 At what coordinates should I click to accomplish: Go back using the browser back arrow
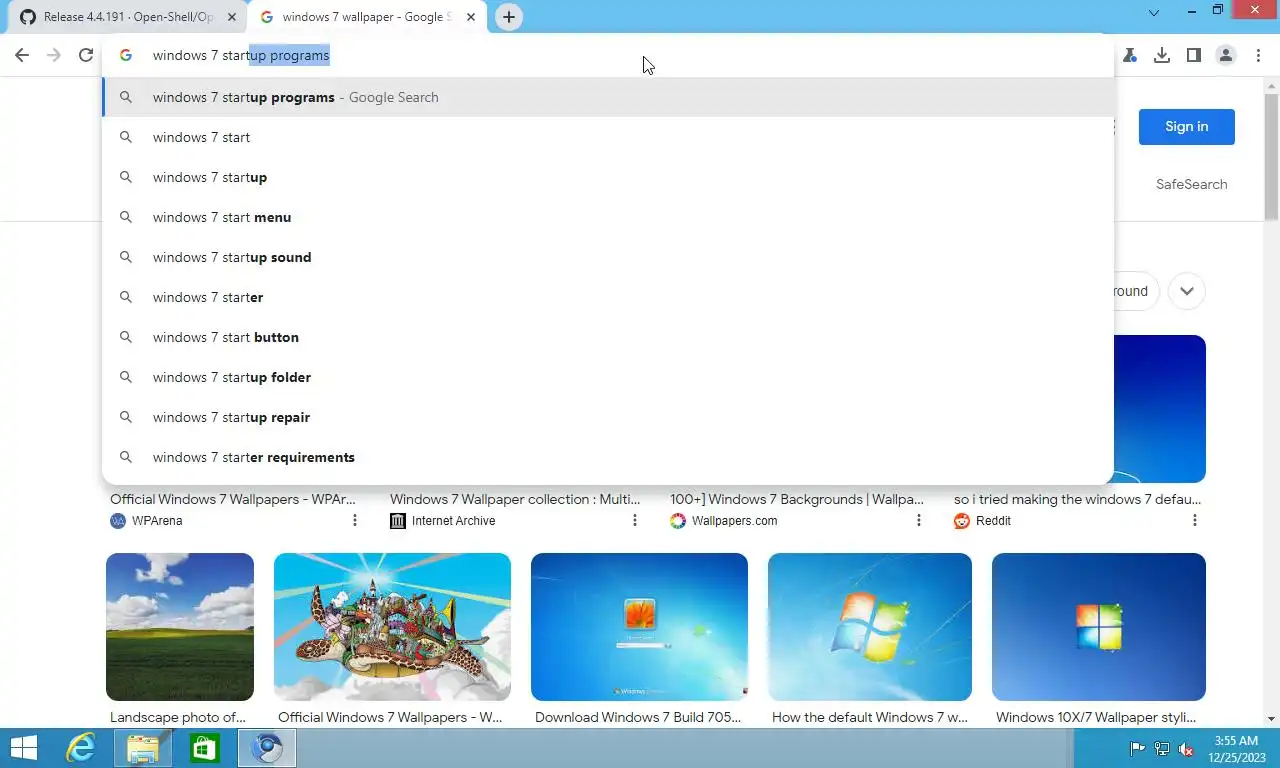(22, 55)
